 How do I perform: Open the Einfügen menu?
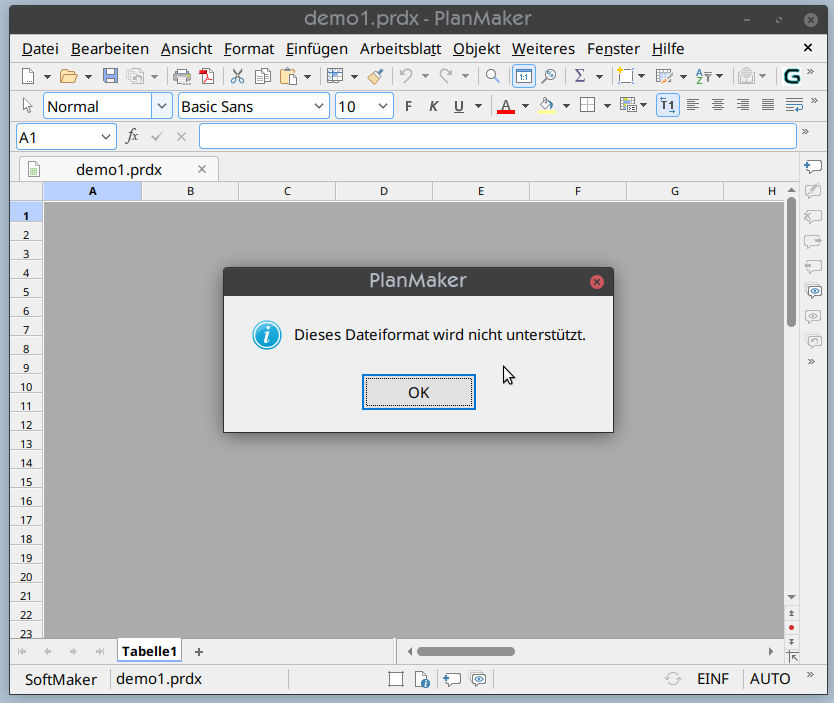316,49
